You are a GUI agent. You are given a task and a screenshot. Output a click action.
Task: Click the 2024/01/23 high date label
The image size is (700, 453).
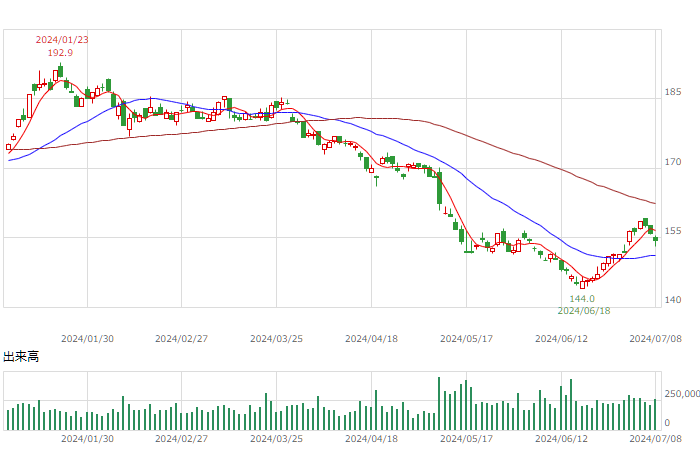[x=62, y=40]
